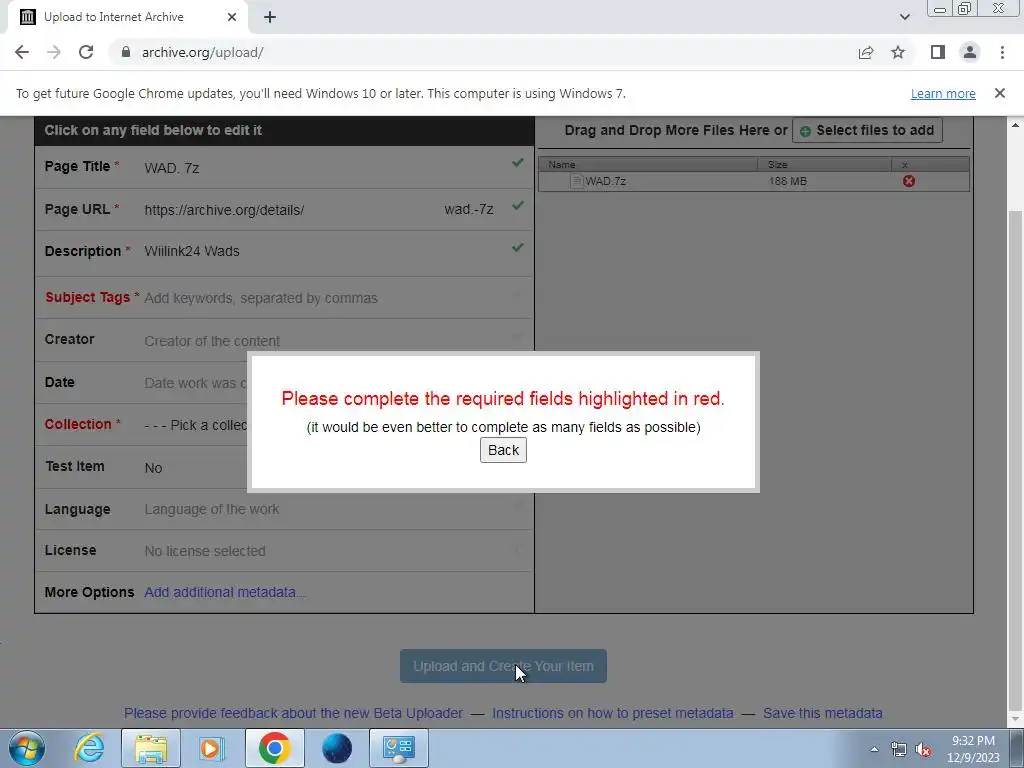Click the Date work was created field
The image size is (1024, 768).
click(196, 383)
